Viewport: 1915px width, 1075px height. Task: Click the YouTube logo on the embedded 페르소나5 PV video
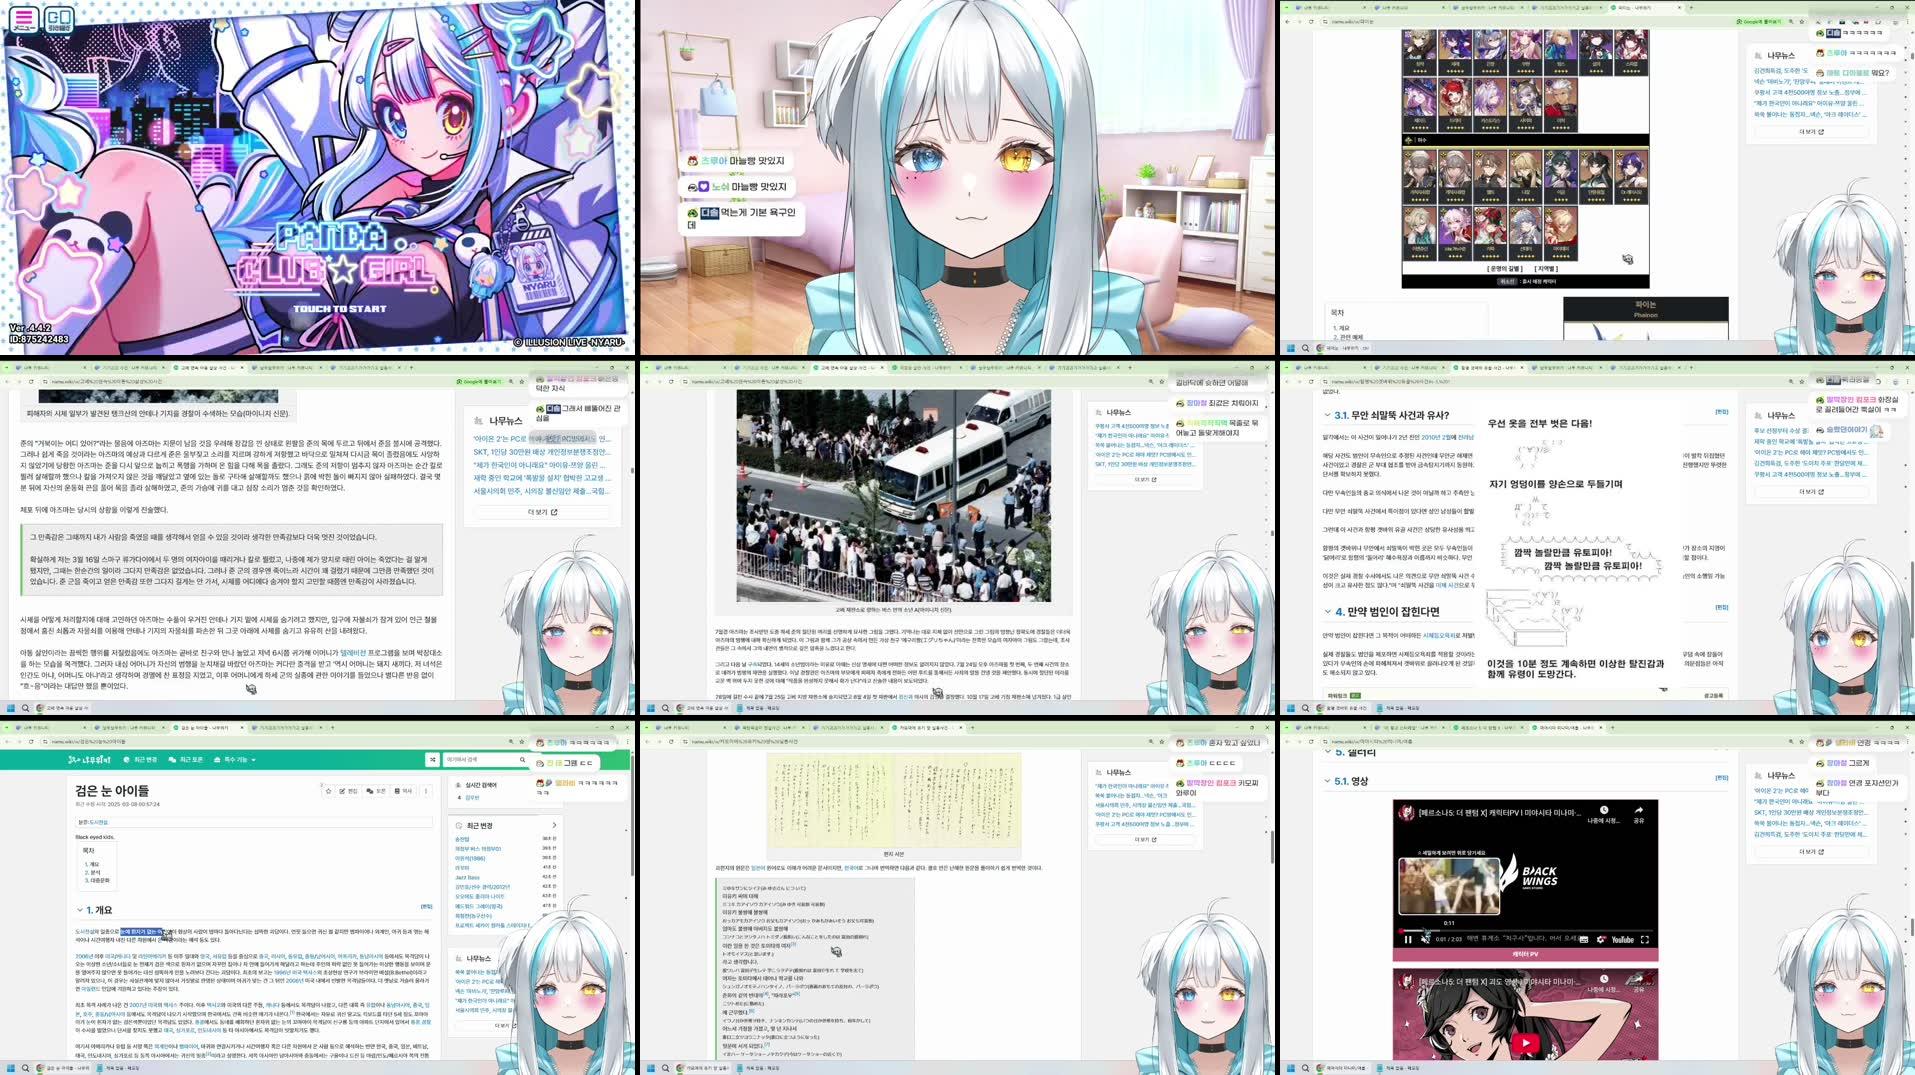tap(1622, 940)
